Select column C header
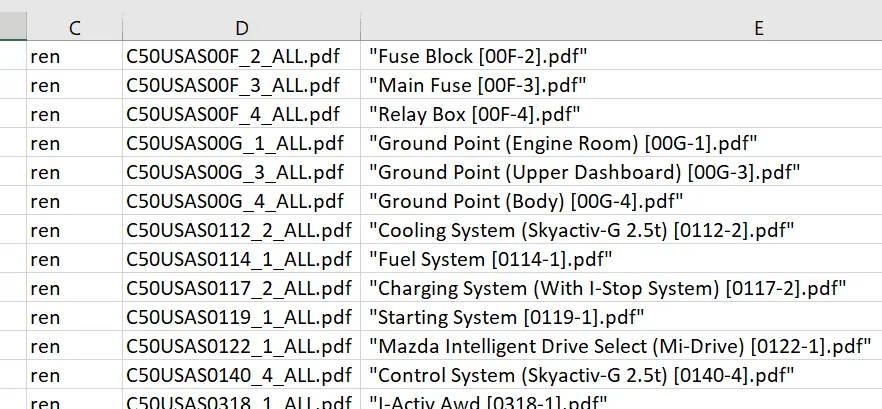Screen dimensions: 882x409 pyautogui.click(x=74, y=29)
